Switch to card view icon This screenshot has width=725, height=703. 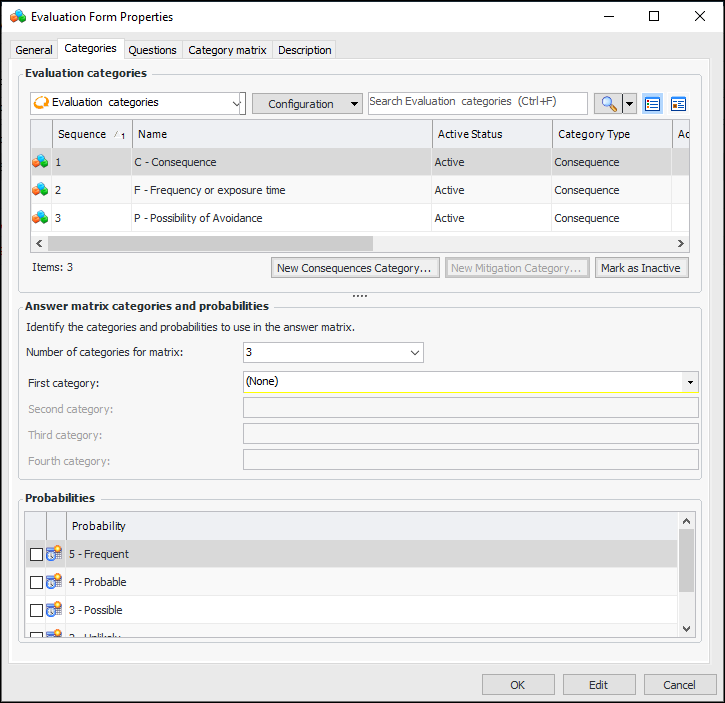679,104
